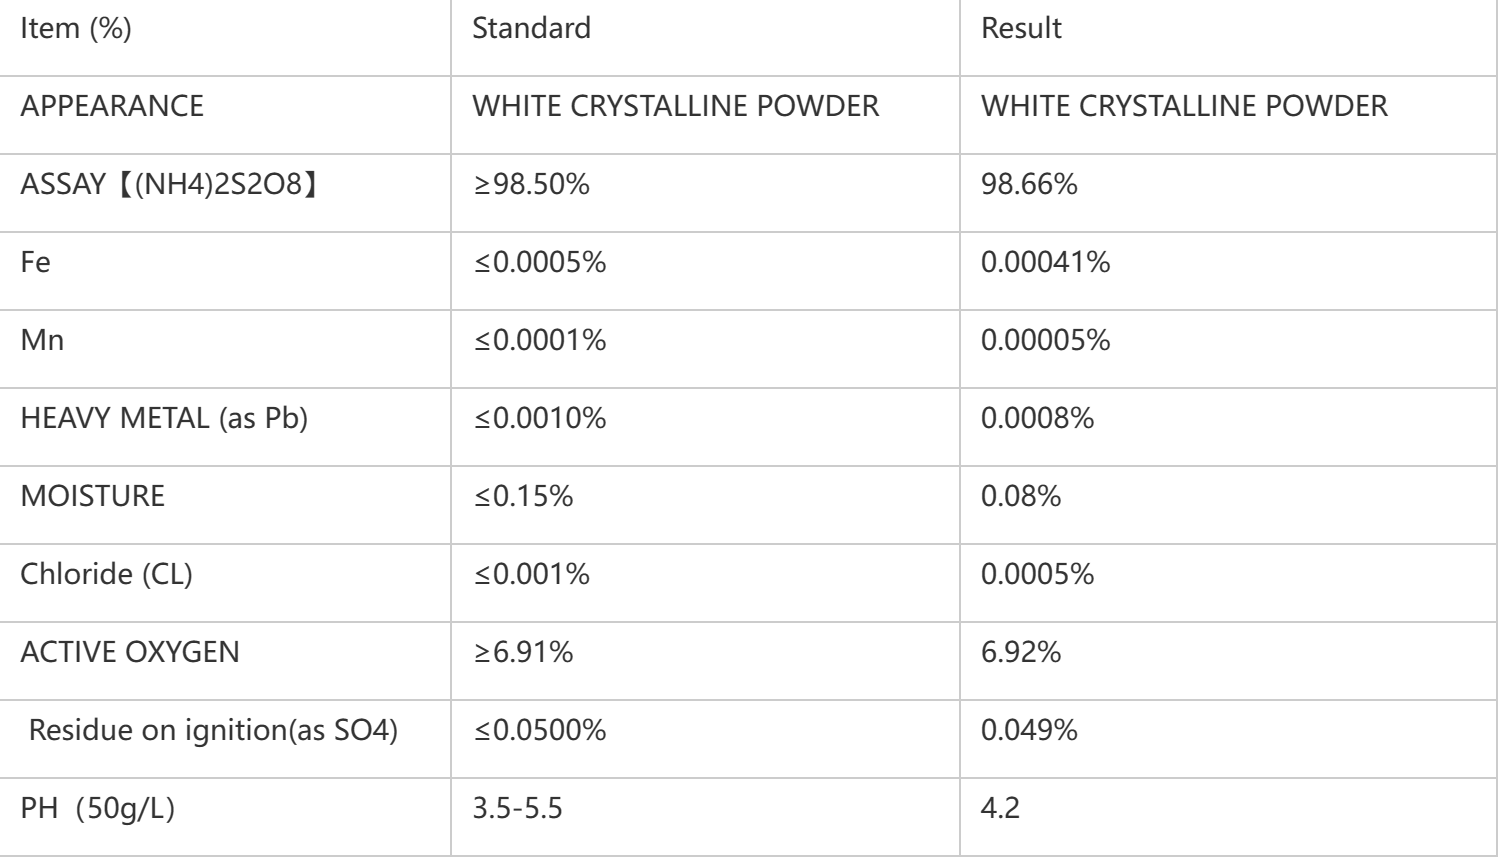Click the "Item (%)" column header

76,28
